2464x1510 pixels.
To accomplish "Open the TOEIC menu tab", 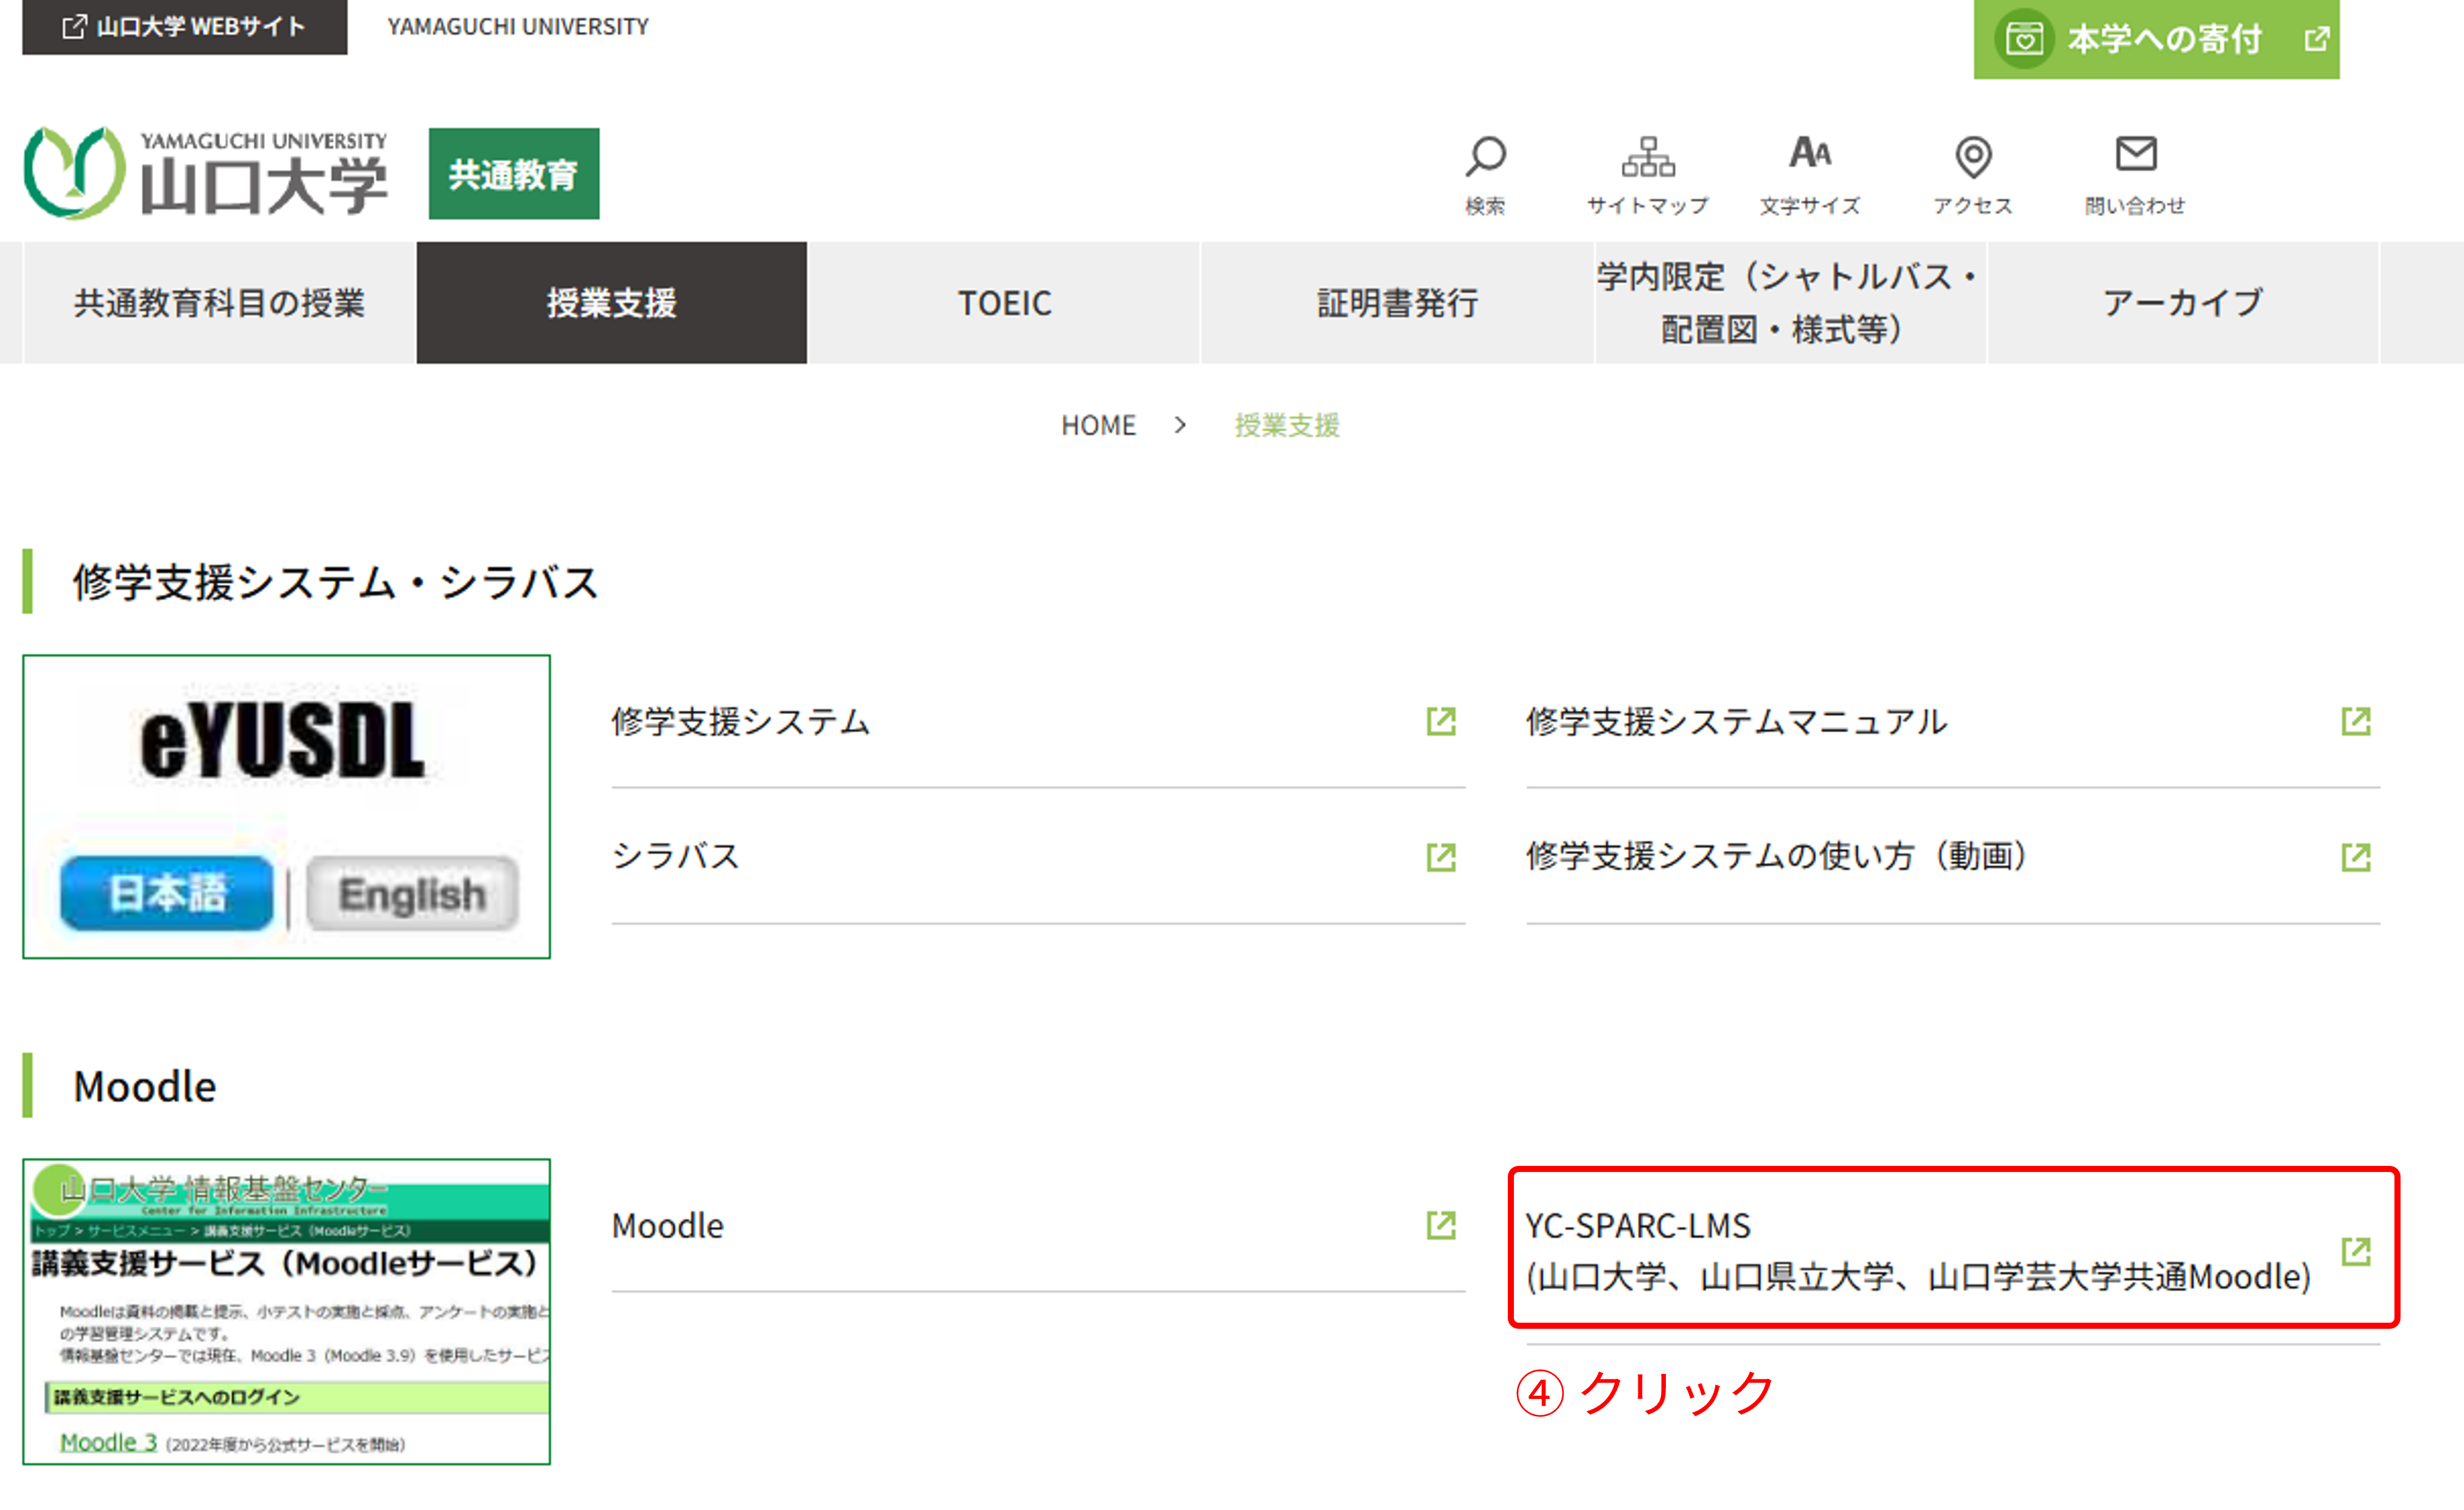I will [x=1004, y=302].
